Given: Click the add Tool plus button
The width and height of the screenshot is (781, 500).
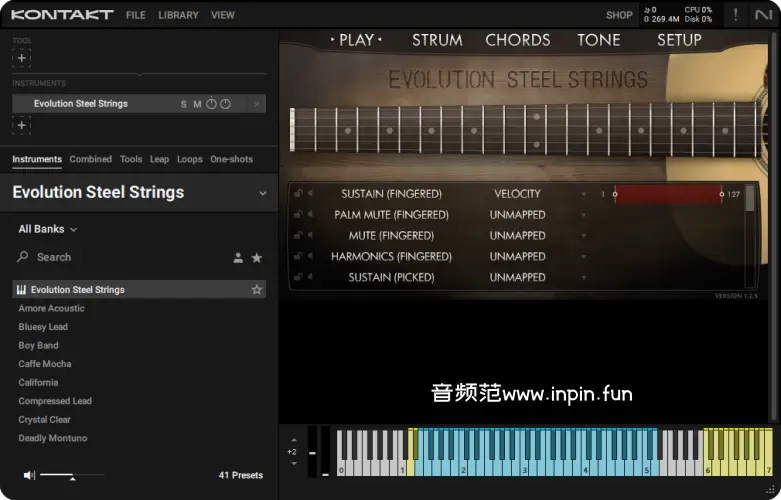Looking at the screenshot, I should click(x=22, y=59).
